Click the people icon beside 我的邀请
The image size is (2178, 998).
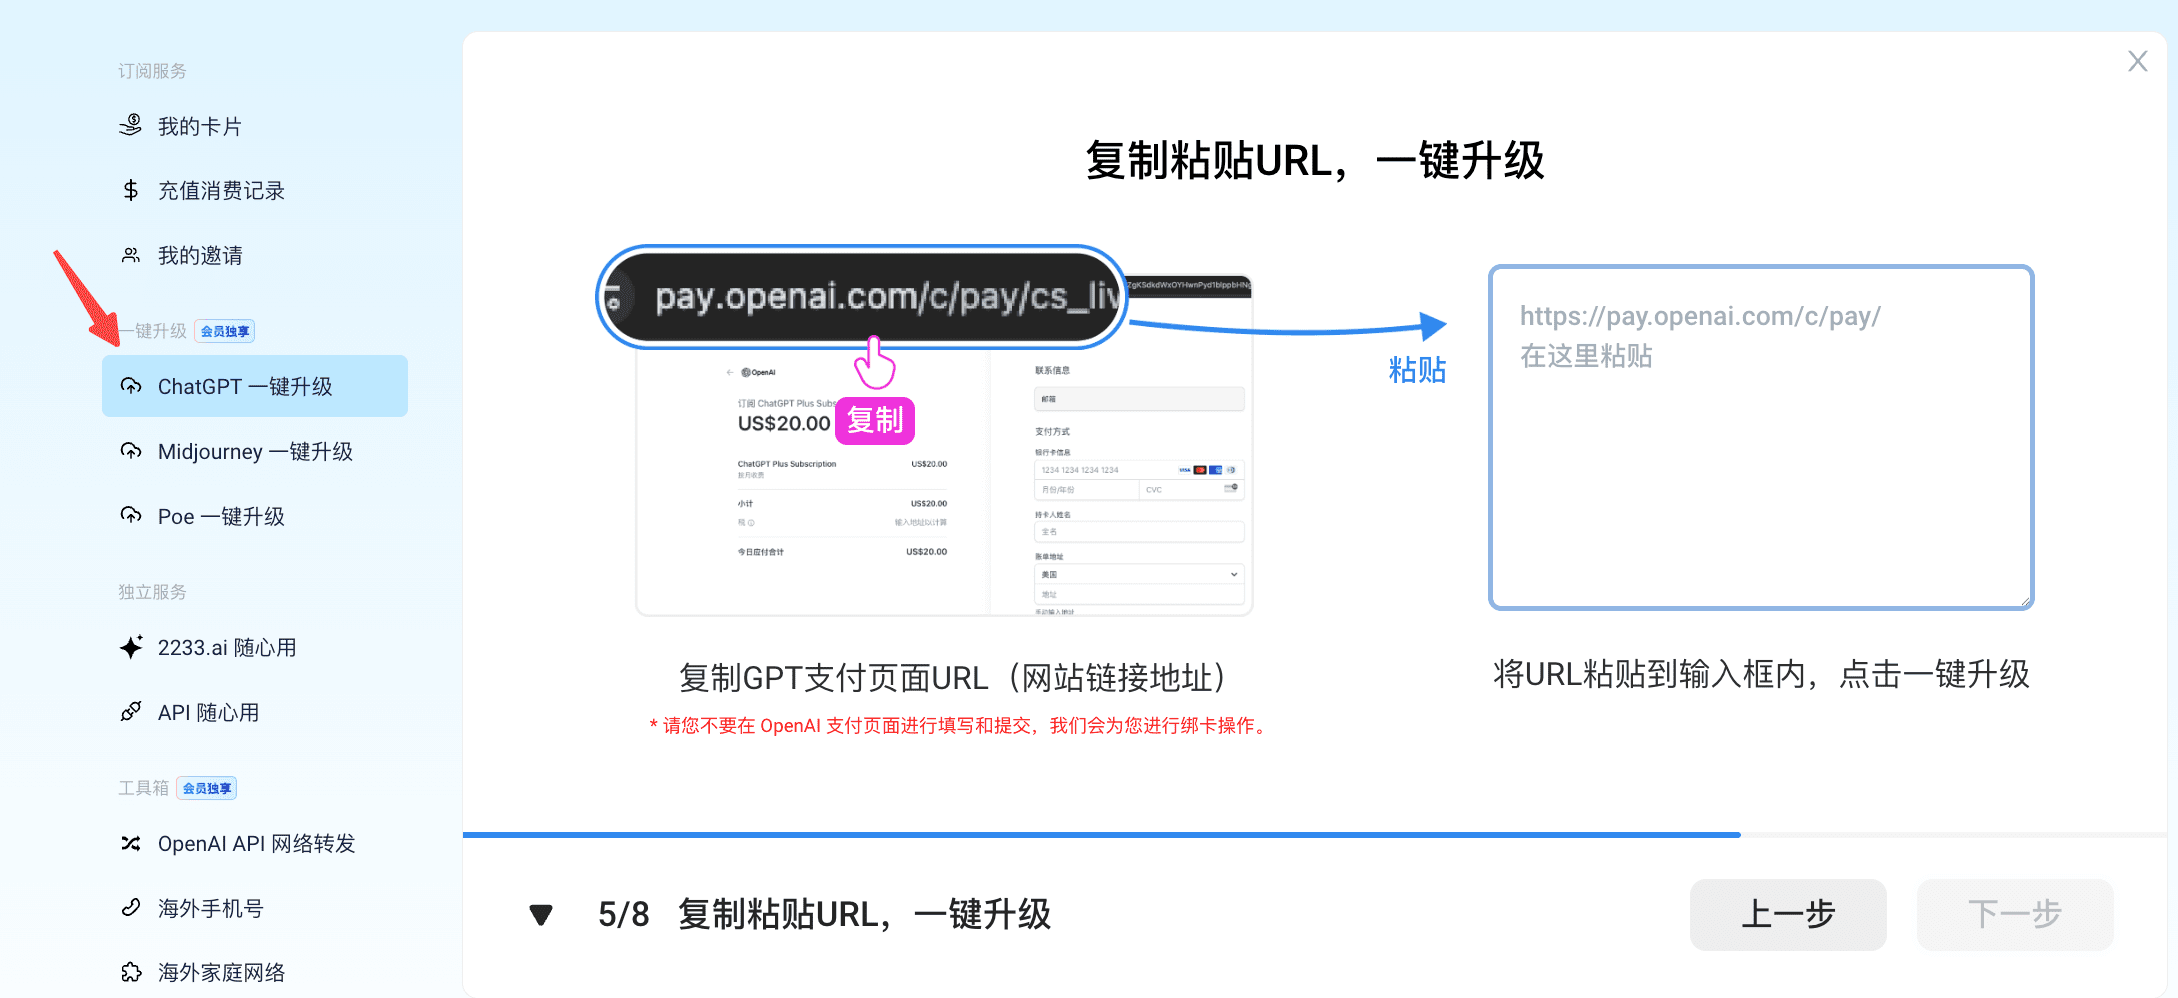click(131, 255)
